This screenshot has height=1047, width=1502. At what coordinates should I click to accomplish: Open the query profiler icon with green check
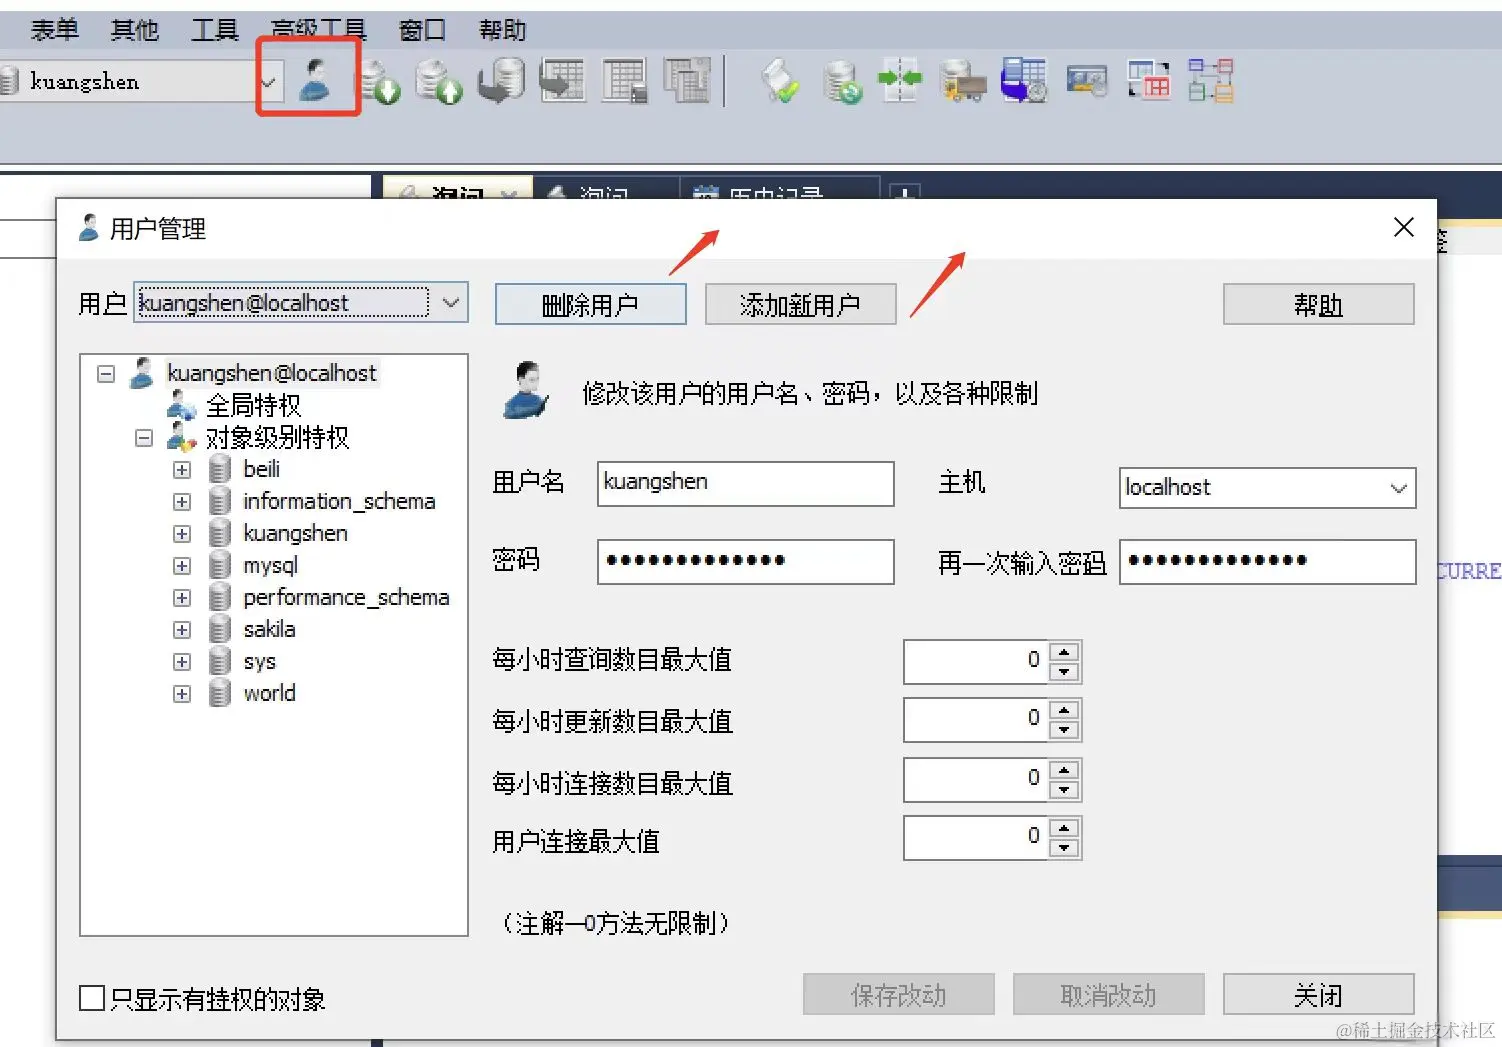click(x=780, y=82)
